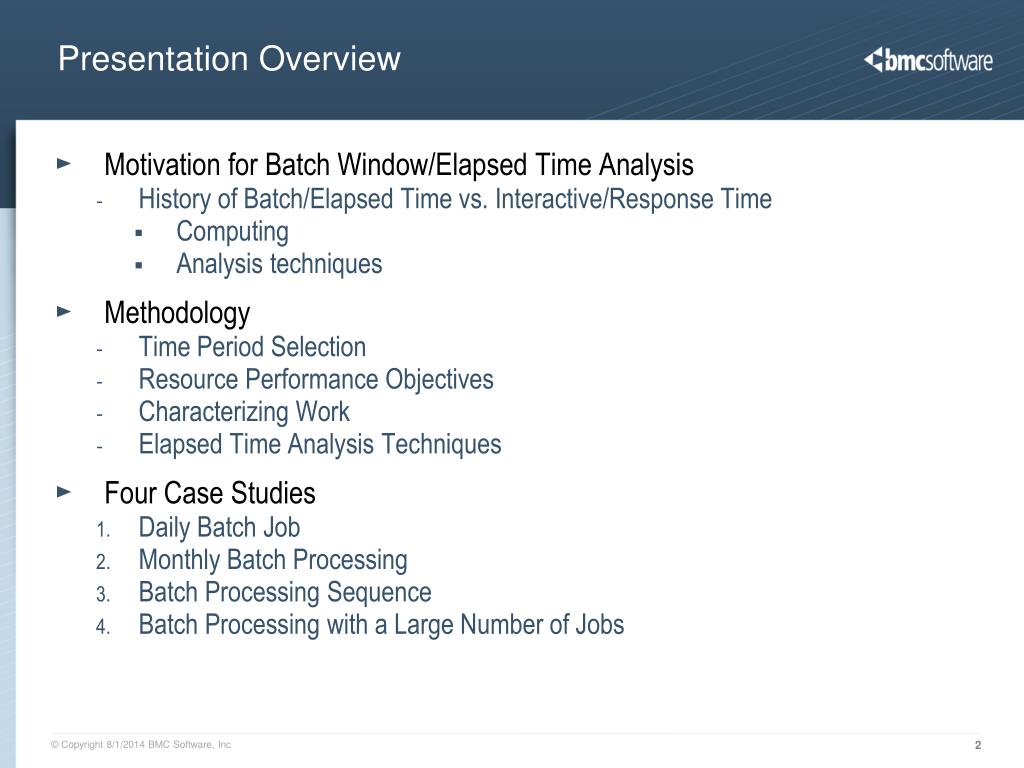Screen dimensions: 1024x768
Task: Click the arrow bullet beside Methodology
Action: tap(64, 312)
